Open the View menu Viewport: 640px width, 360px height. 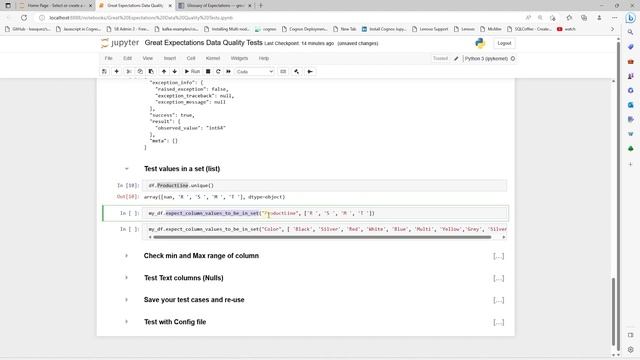148,58
